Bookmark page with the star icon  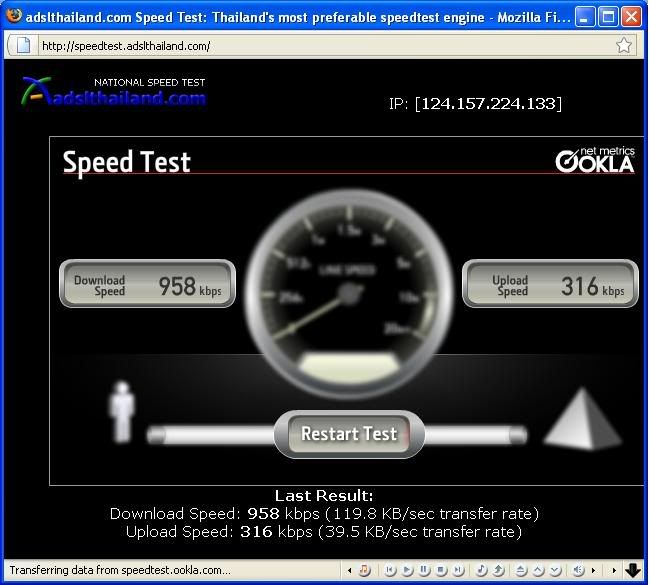tap(623, 45)
